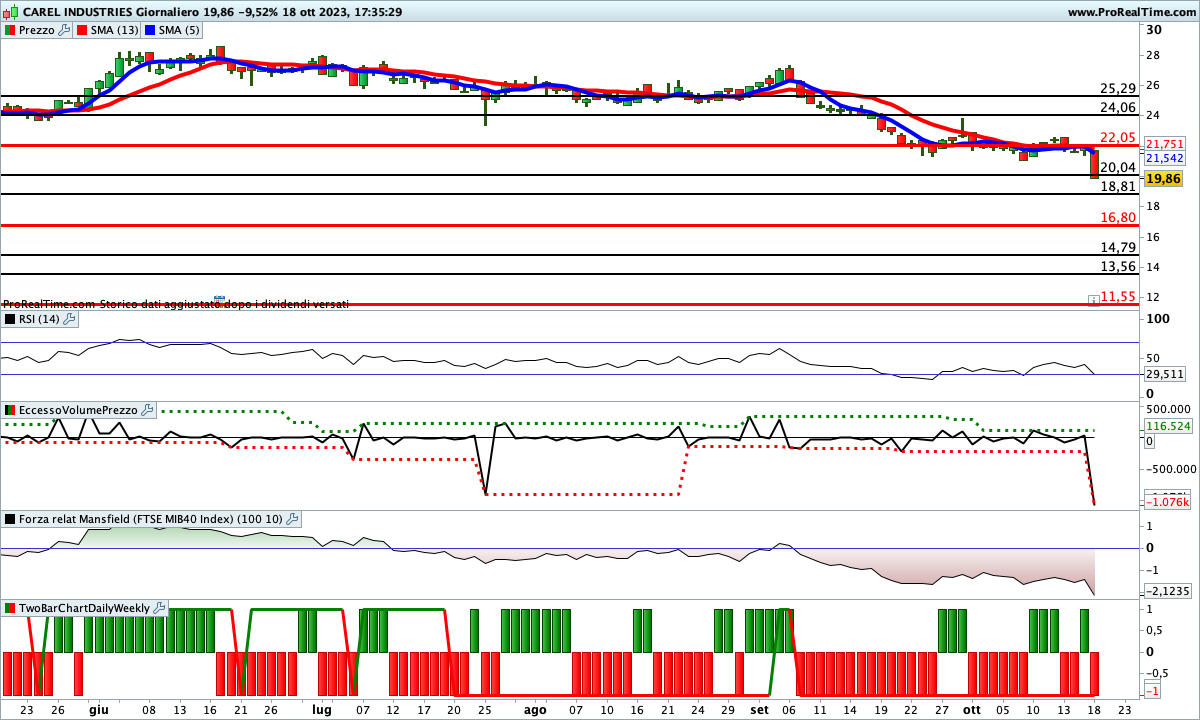Click the EccessoVolumePrezzo wrench icon
This screenshot has width=1200, height=720.
[x=147, y=410]
